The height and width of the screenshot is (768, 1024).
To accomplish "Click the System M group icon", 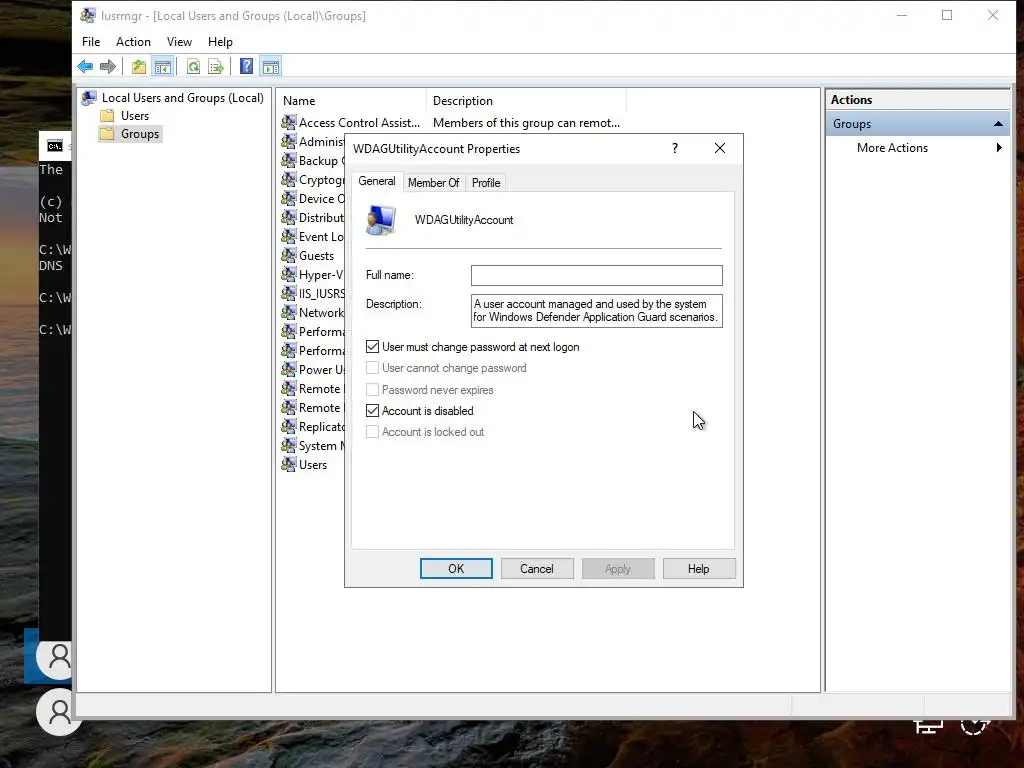I will (x=289, y=445).
